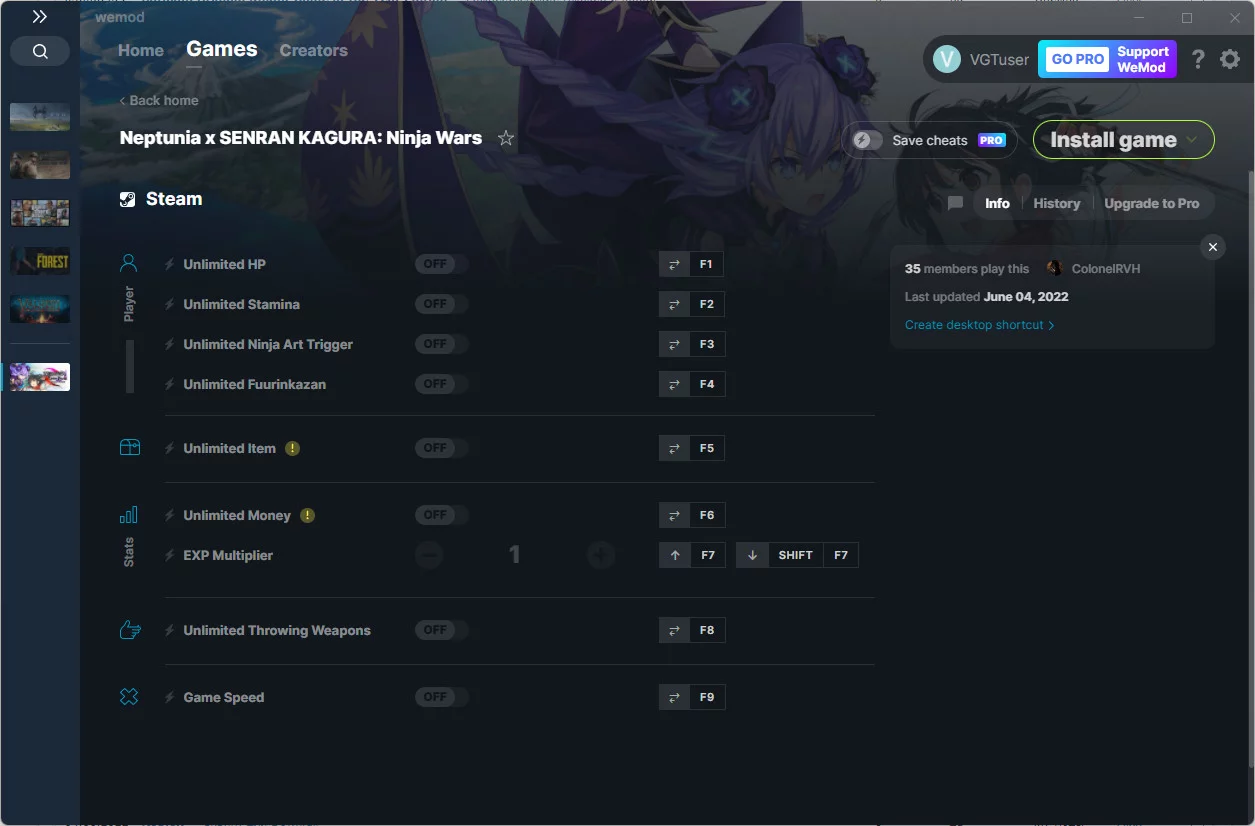The image size is (1255, 826).
Task: Open the sidebar search icon
Action: (x=40, y=52)
